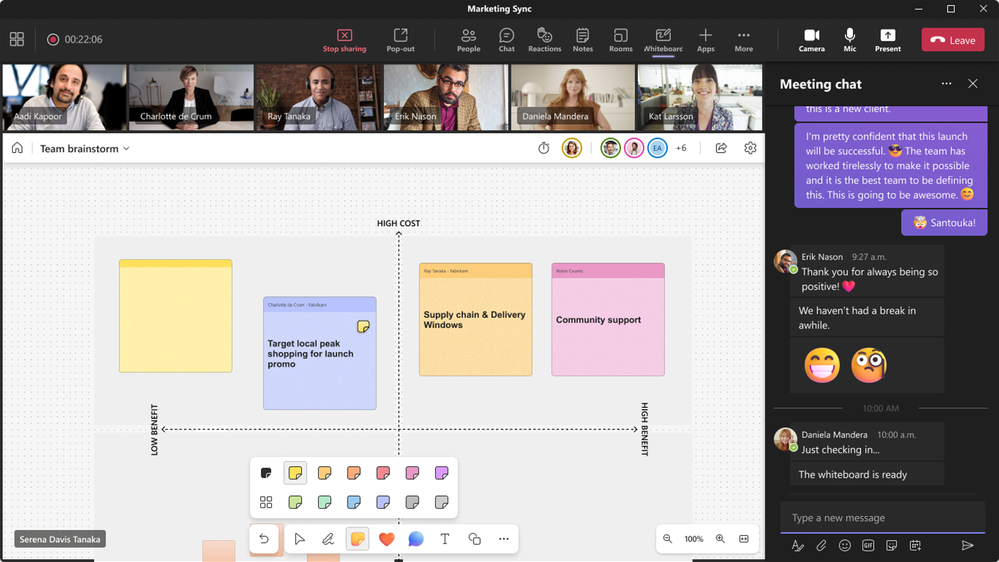Leave the meeting
This screenshot has width=999, height=562.
coord(952,40)
